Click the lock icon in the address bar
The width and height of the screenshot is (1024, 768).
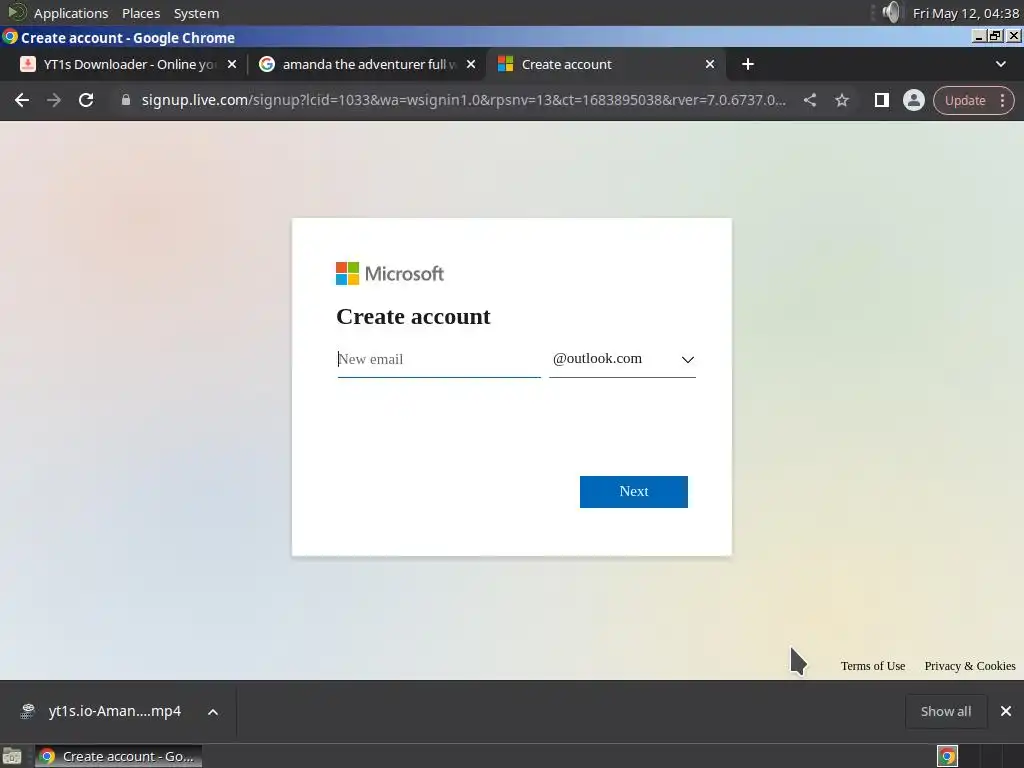126,100
